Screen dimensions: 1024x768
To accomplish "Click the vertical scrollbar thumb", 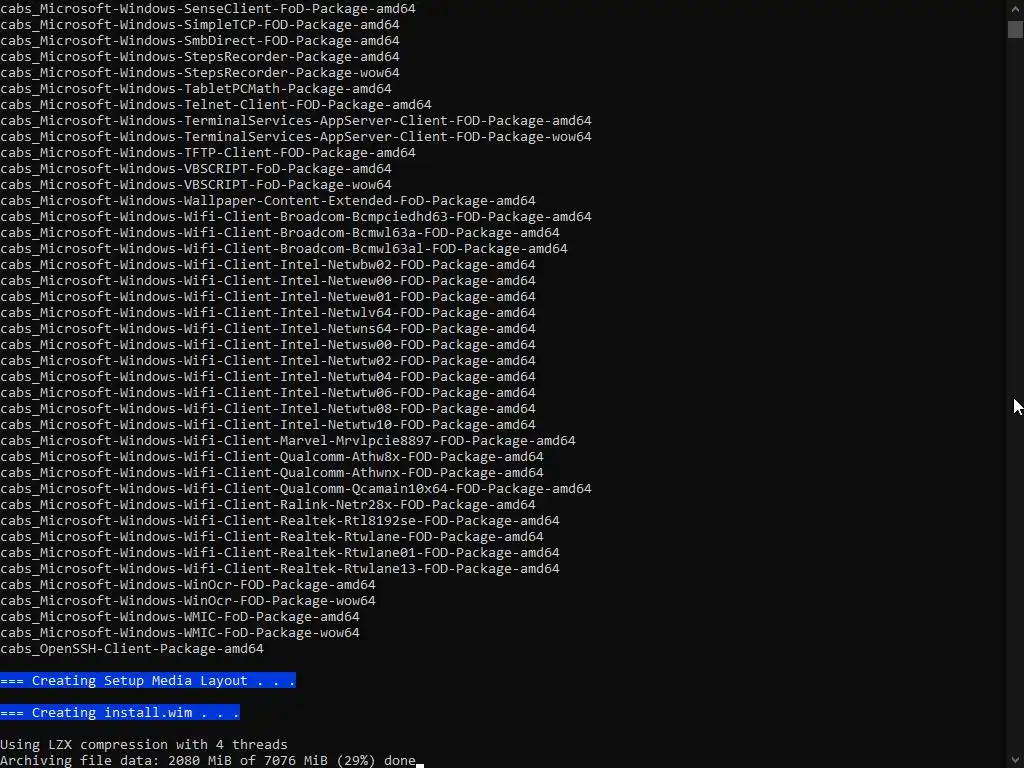I will click(x=1015, y=29).
